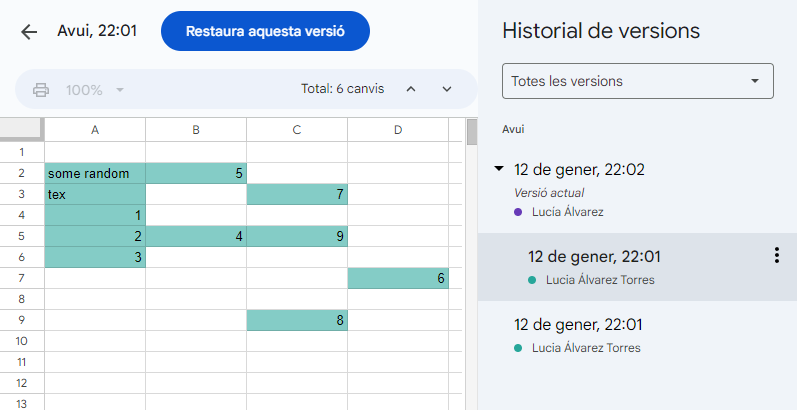Open the 100% zoom dropdown
The width and height of the screenshot is (797, 410).
(94, 90)
